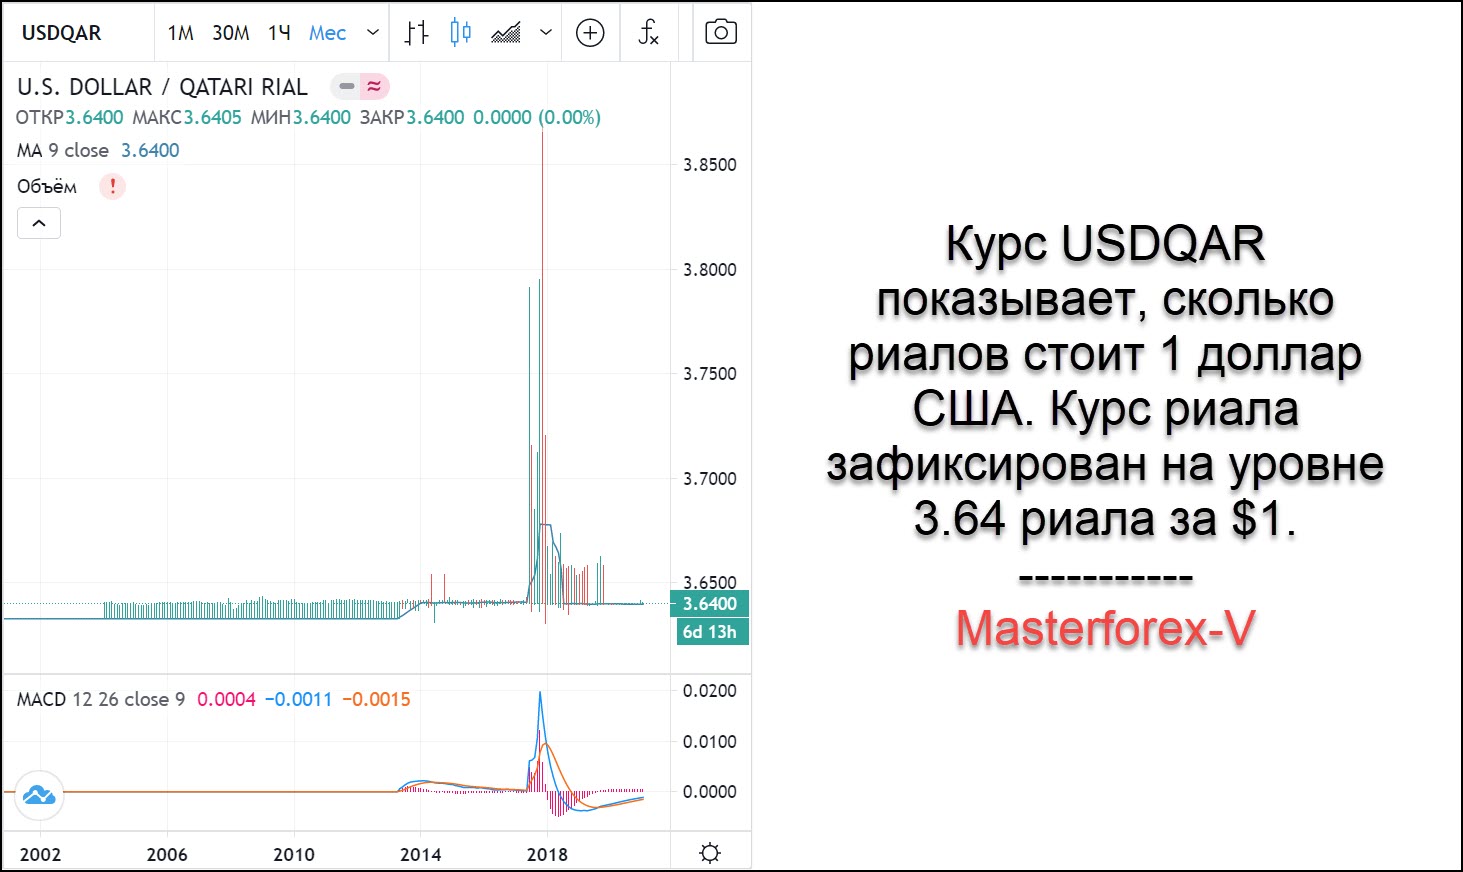Click the MA 9 close indicator label

pos(63,150)
